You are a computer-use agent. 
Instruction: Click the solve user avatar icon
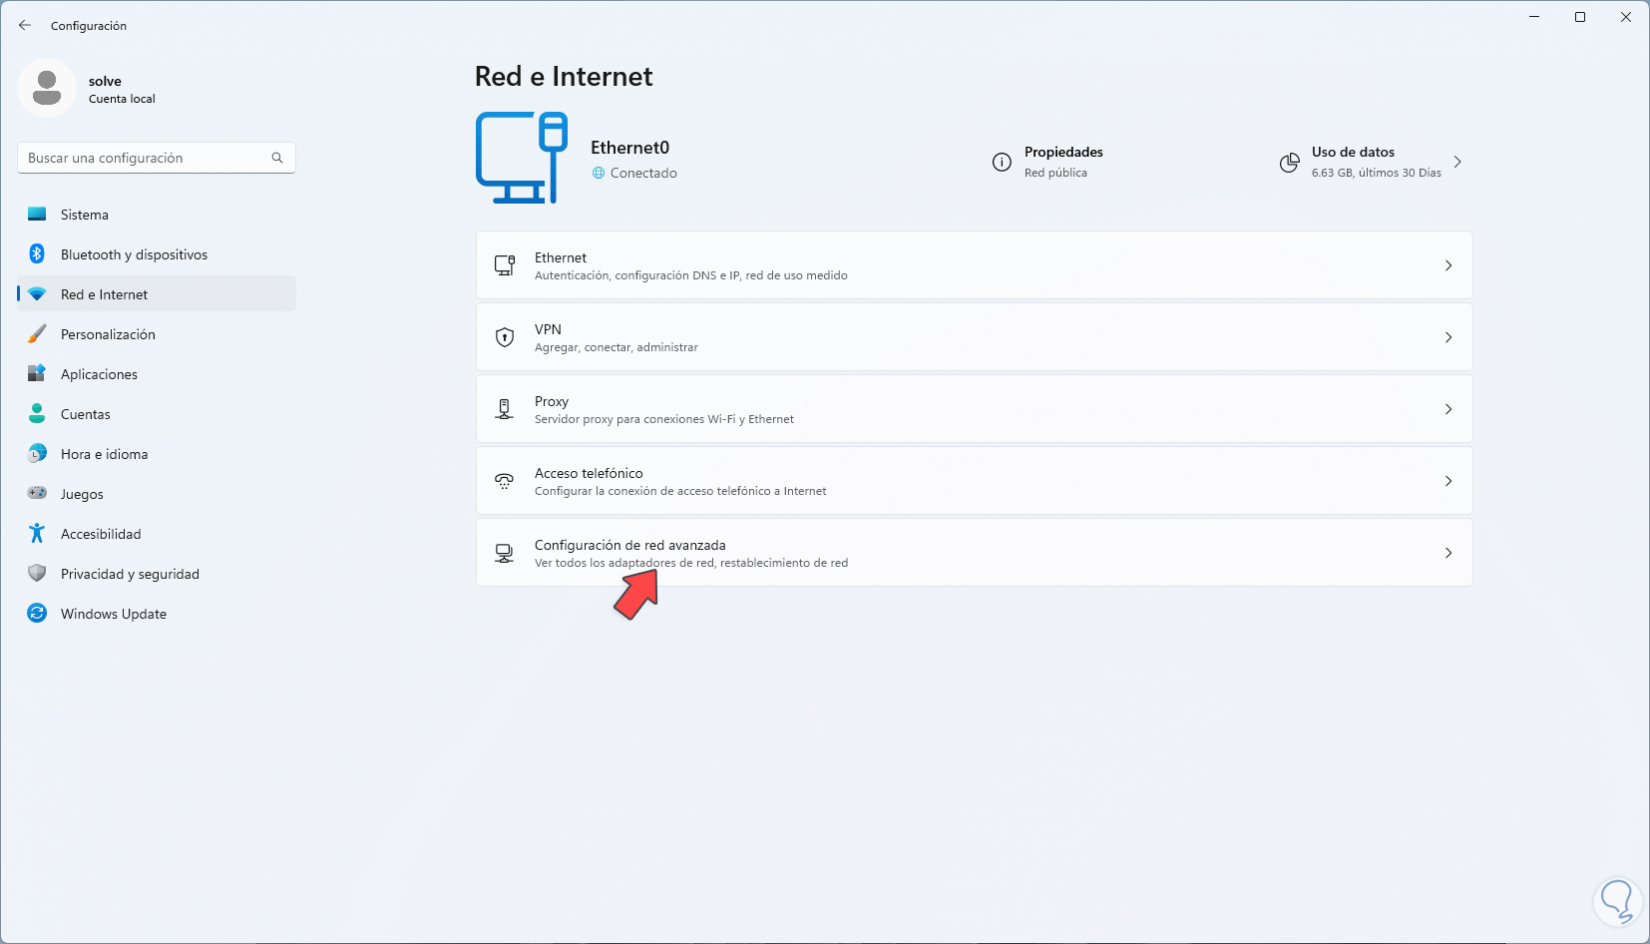[x=46, y=88]
